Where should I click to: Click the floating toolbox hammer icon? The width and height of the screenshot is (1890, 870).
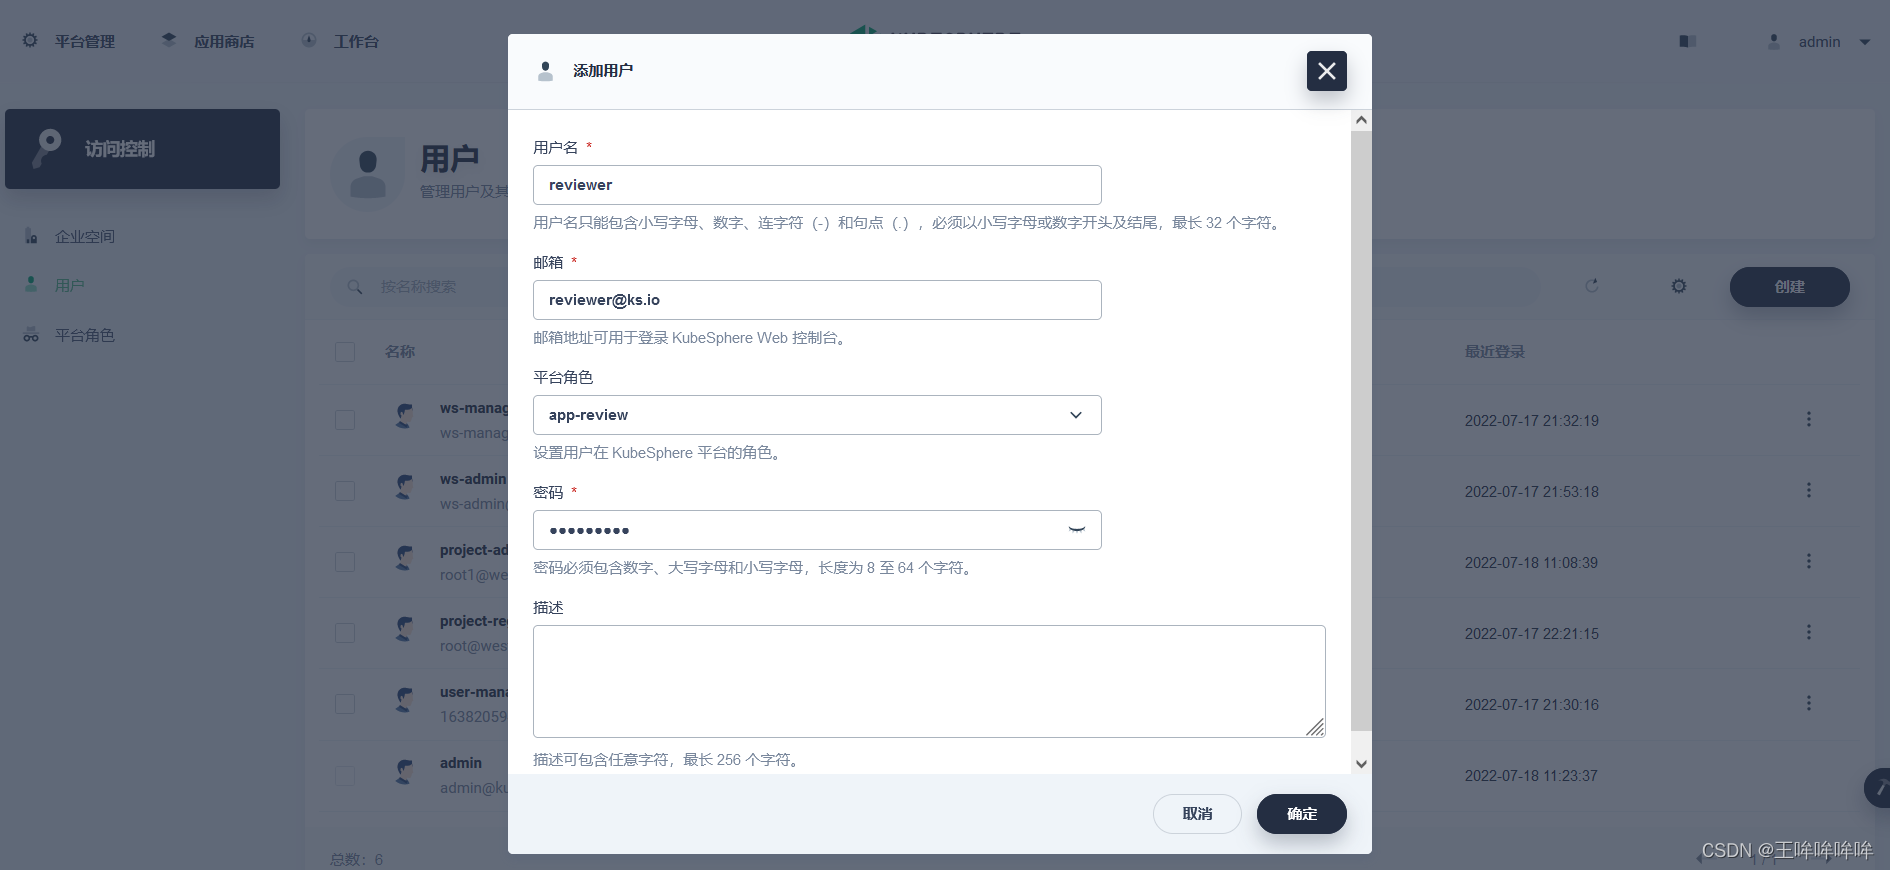[x=1877, y=788]
